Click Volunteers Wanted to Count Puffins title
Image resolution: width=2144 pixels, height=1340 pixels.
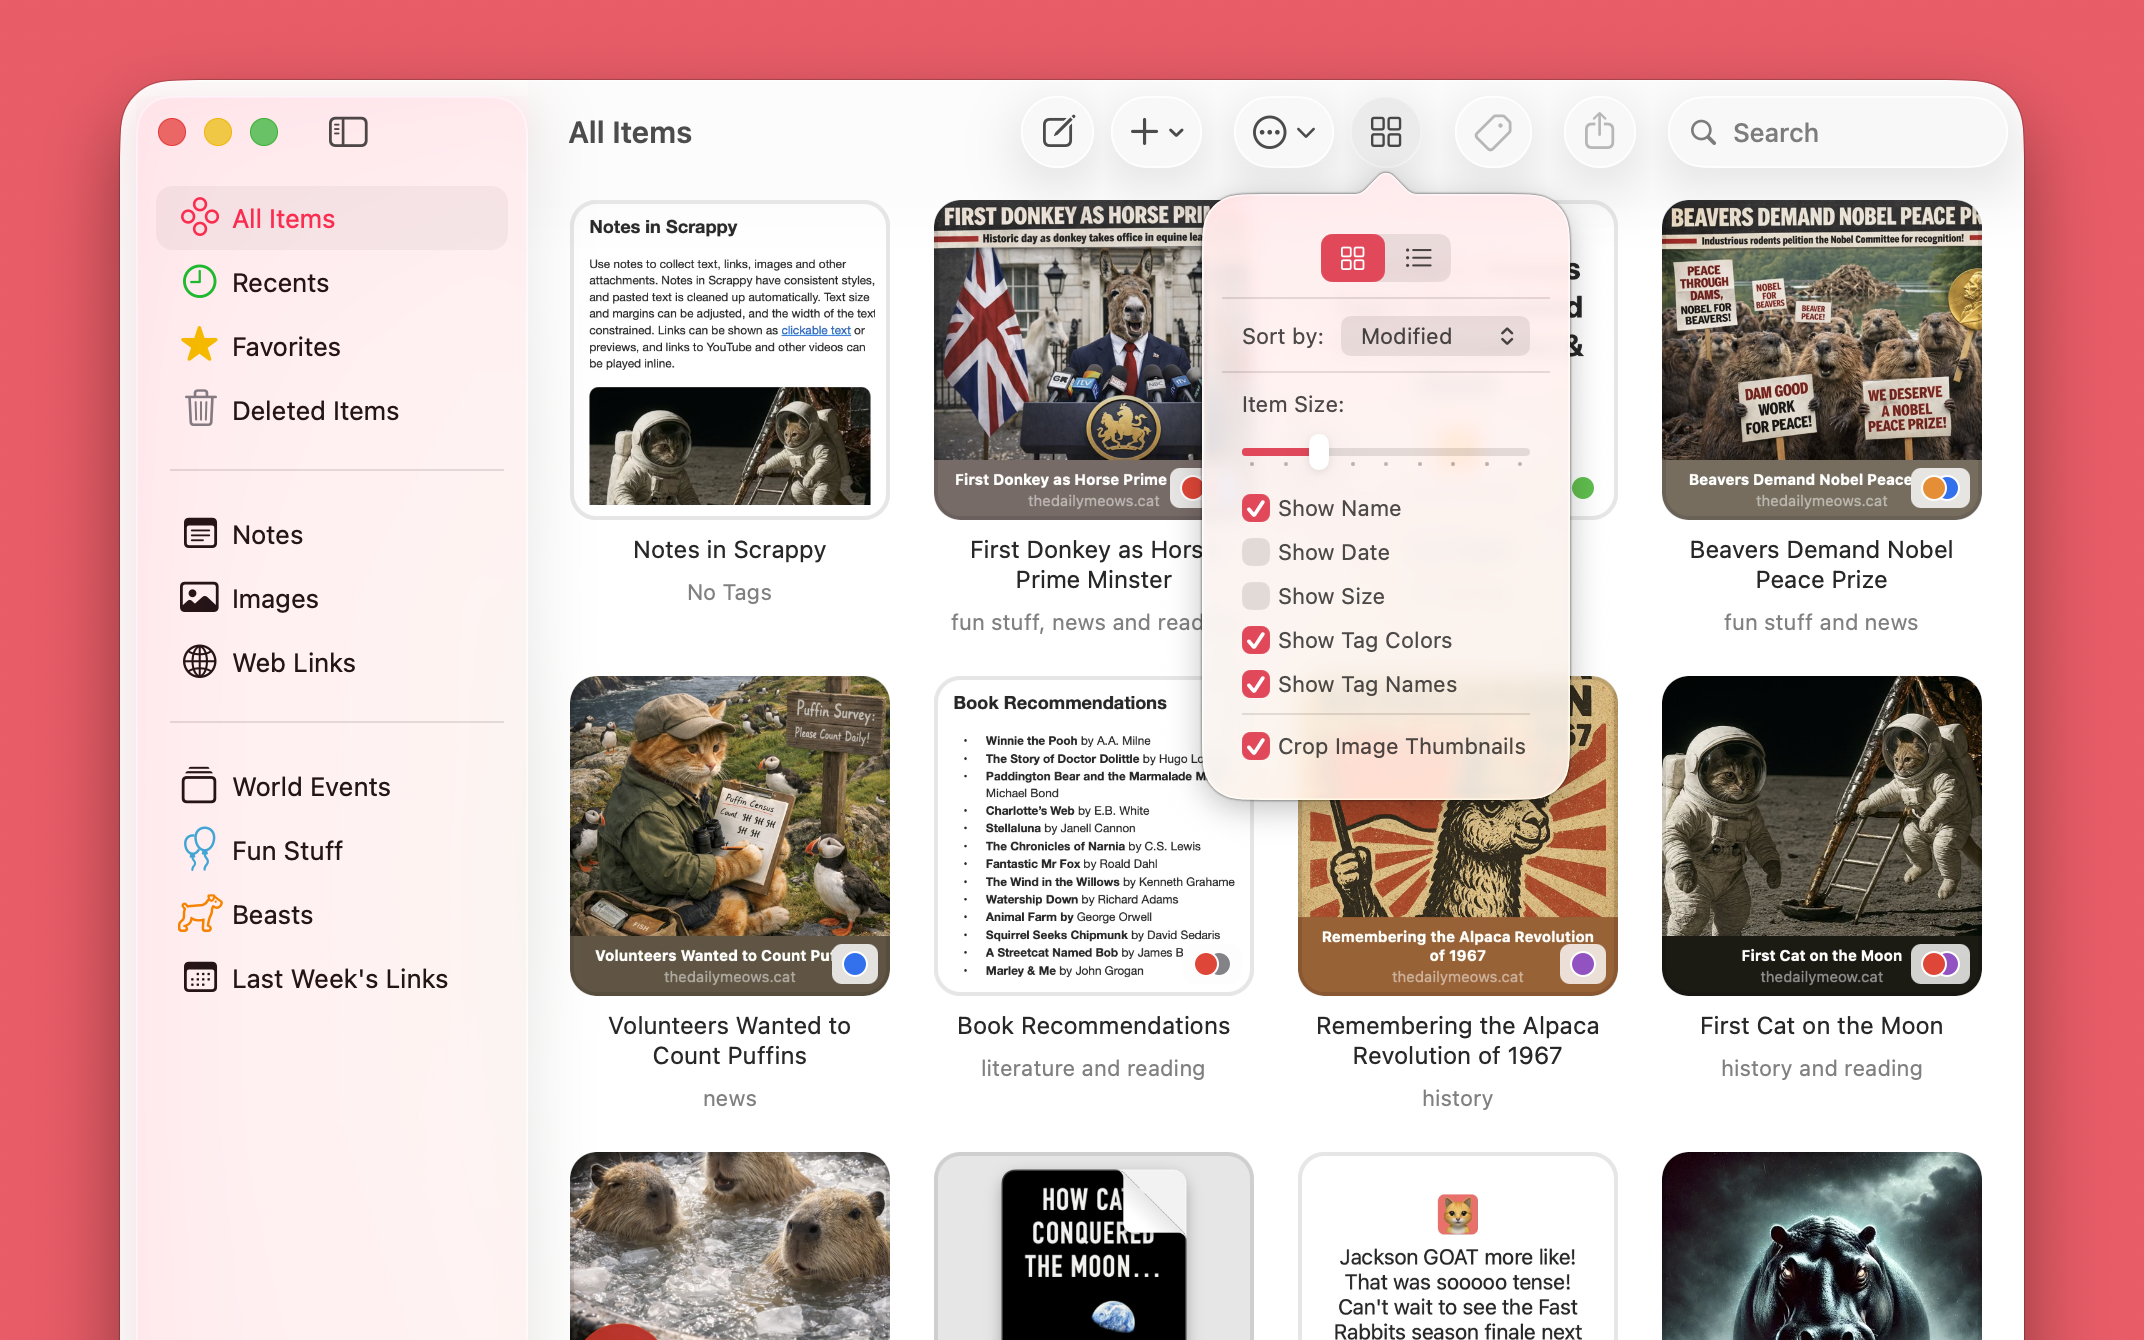730,1041
